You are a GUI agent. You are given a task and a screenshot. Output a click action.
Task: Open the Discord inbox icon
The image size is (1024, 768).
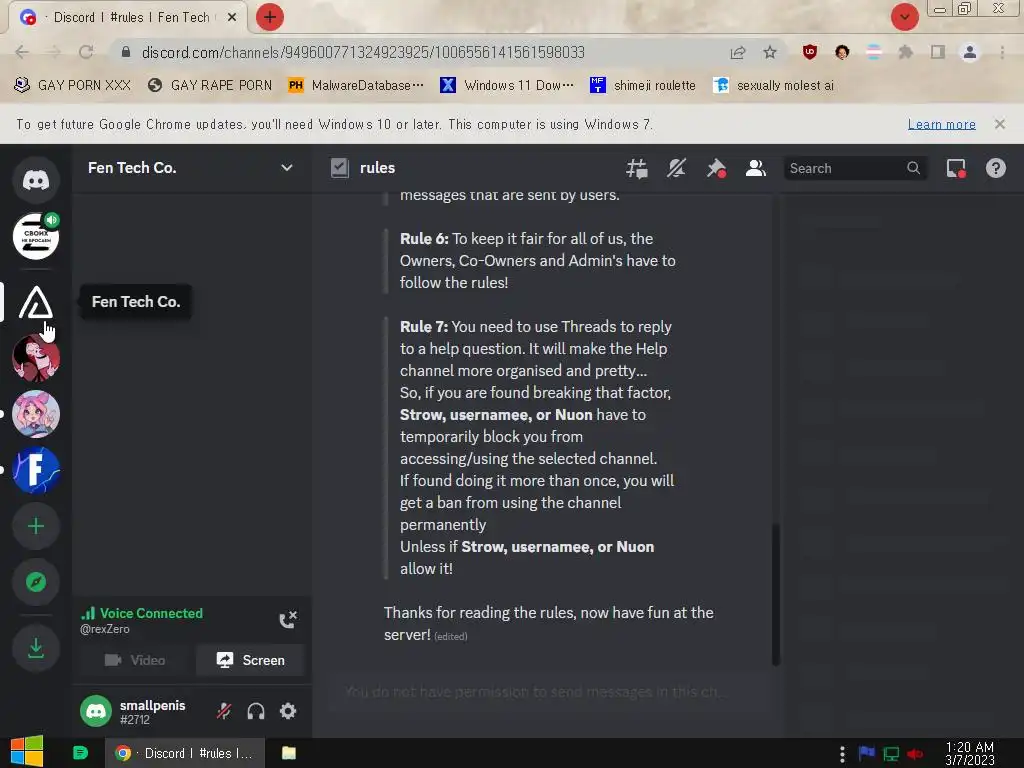click(956, 168)
